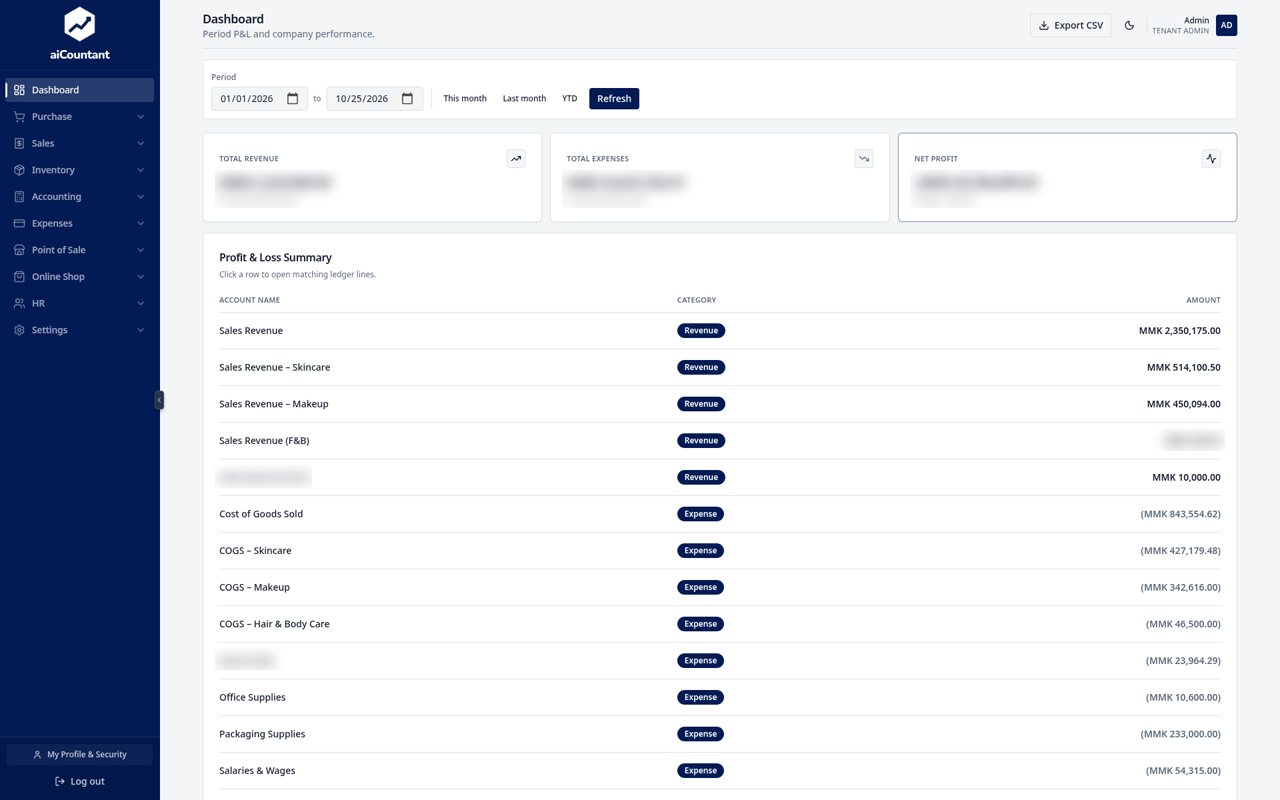Open the end date calendar picker icon
The width and height of the screenshot is (1280, 800).
[x=408, y=99]
